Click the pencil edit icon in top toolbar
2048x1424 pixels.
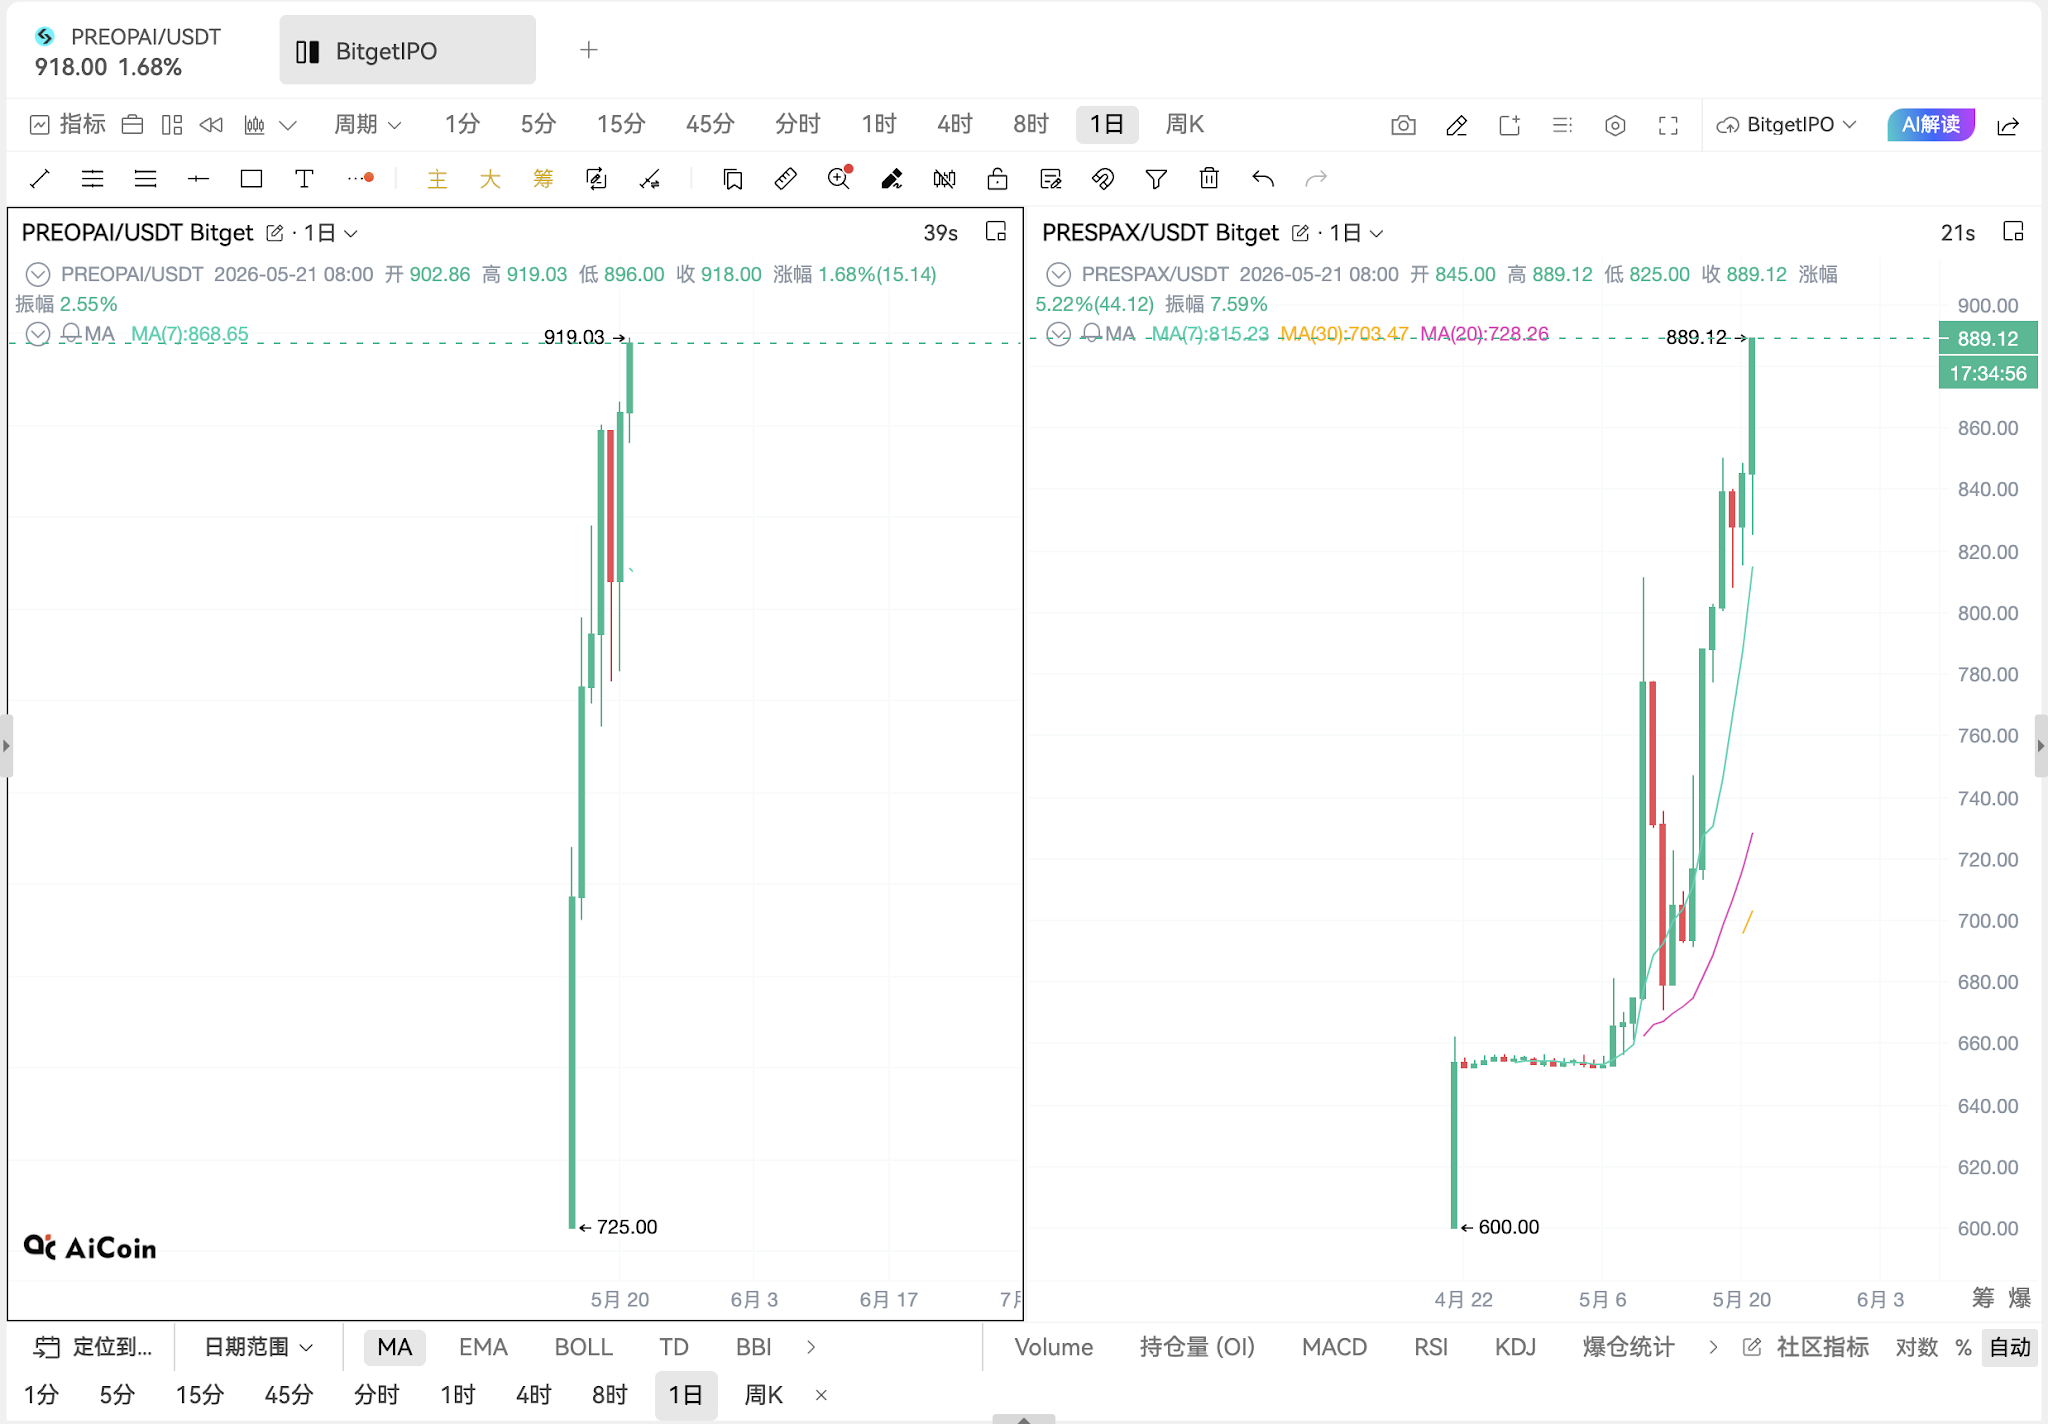click(1456, 125)
